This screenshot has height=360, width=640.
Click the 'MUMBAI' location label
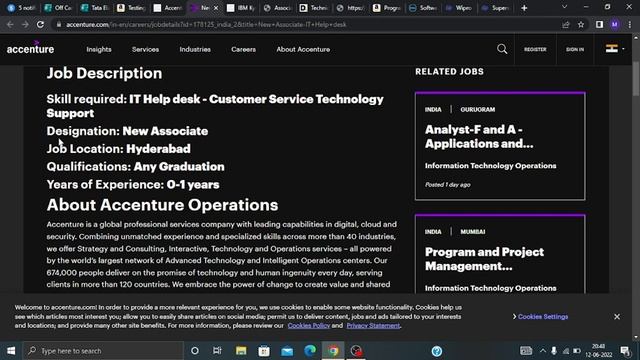click(x=473, y=231)
